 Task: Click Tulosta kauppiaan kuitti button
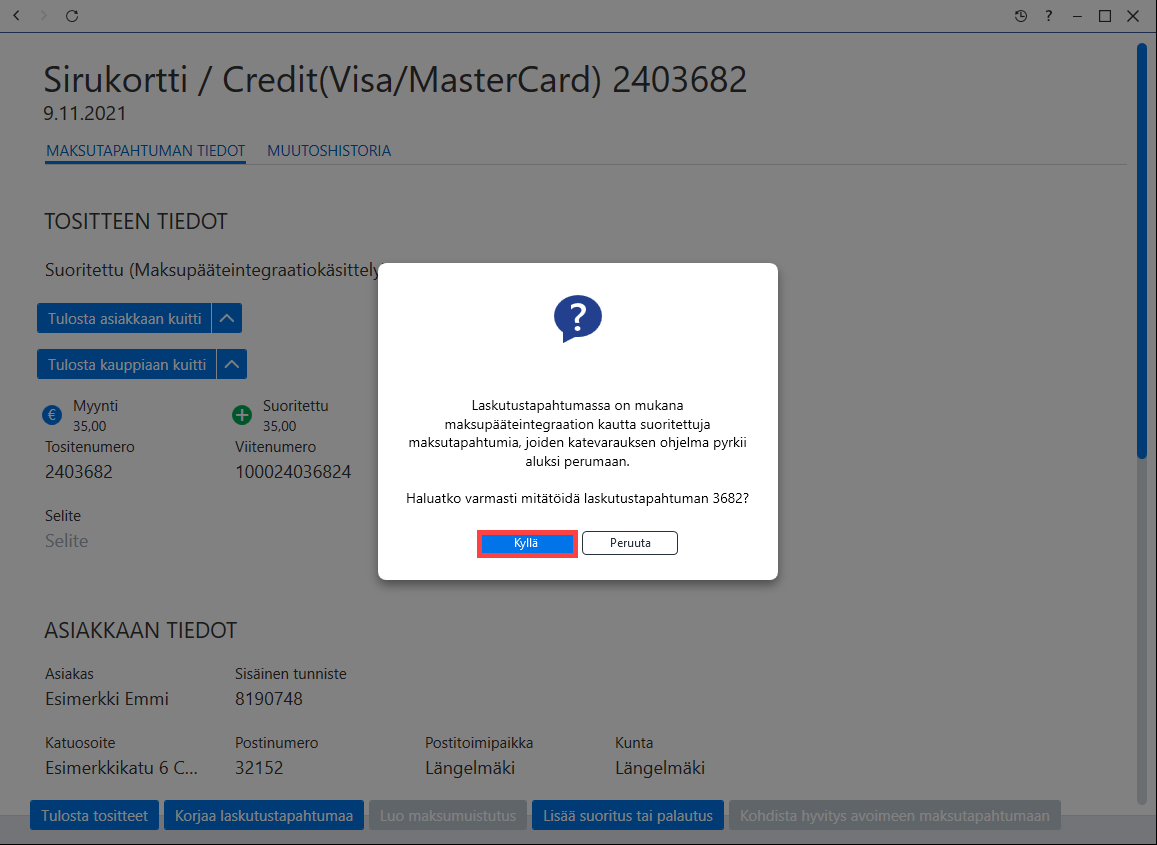click(126, 364)
